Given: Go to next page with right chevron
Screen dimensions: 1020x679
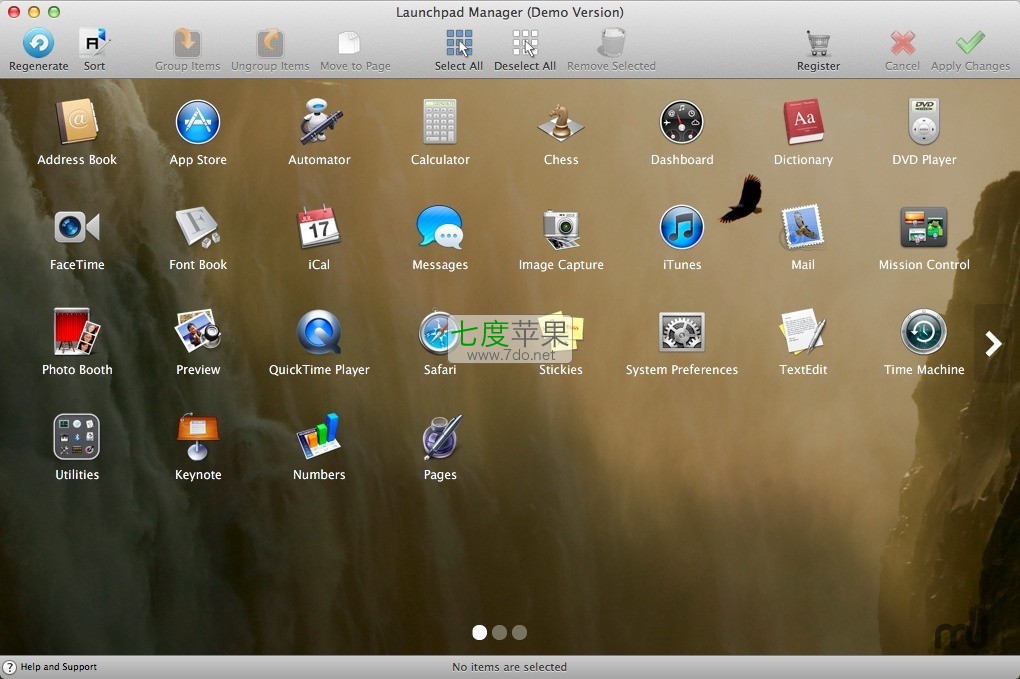Looking at the screenshot, I should coord(993,344).
